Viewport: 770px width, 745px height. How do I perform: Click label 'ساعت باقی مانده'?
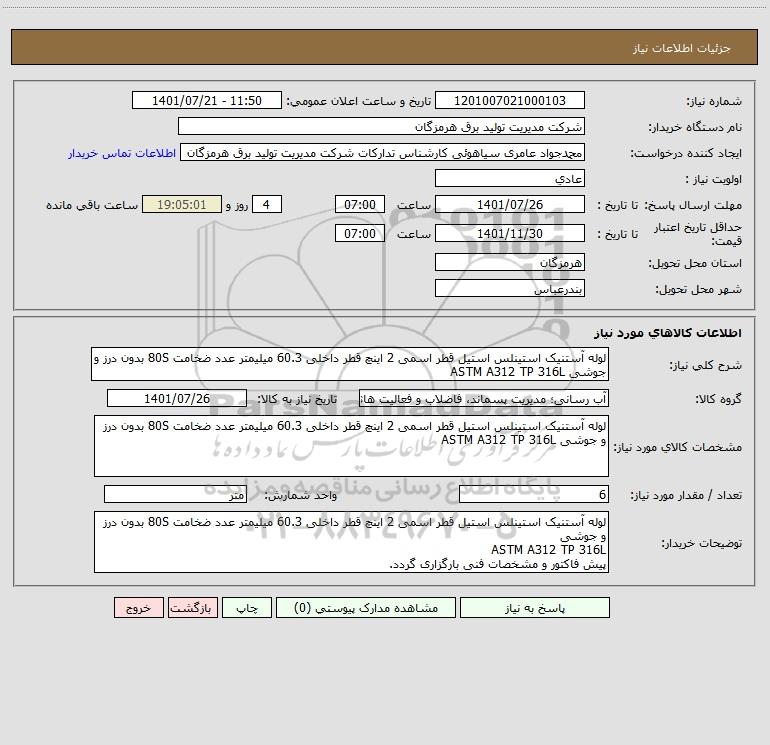point(92,205)
